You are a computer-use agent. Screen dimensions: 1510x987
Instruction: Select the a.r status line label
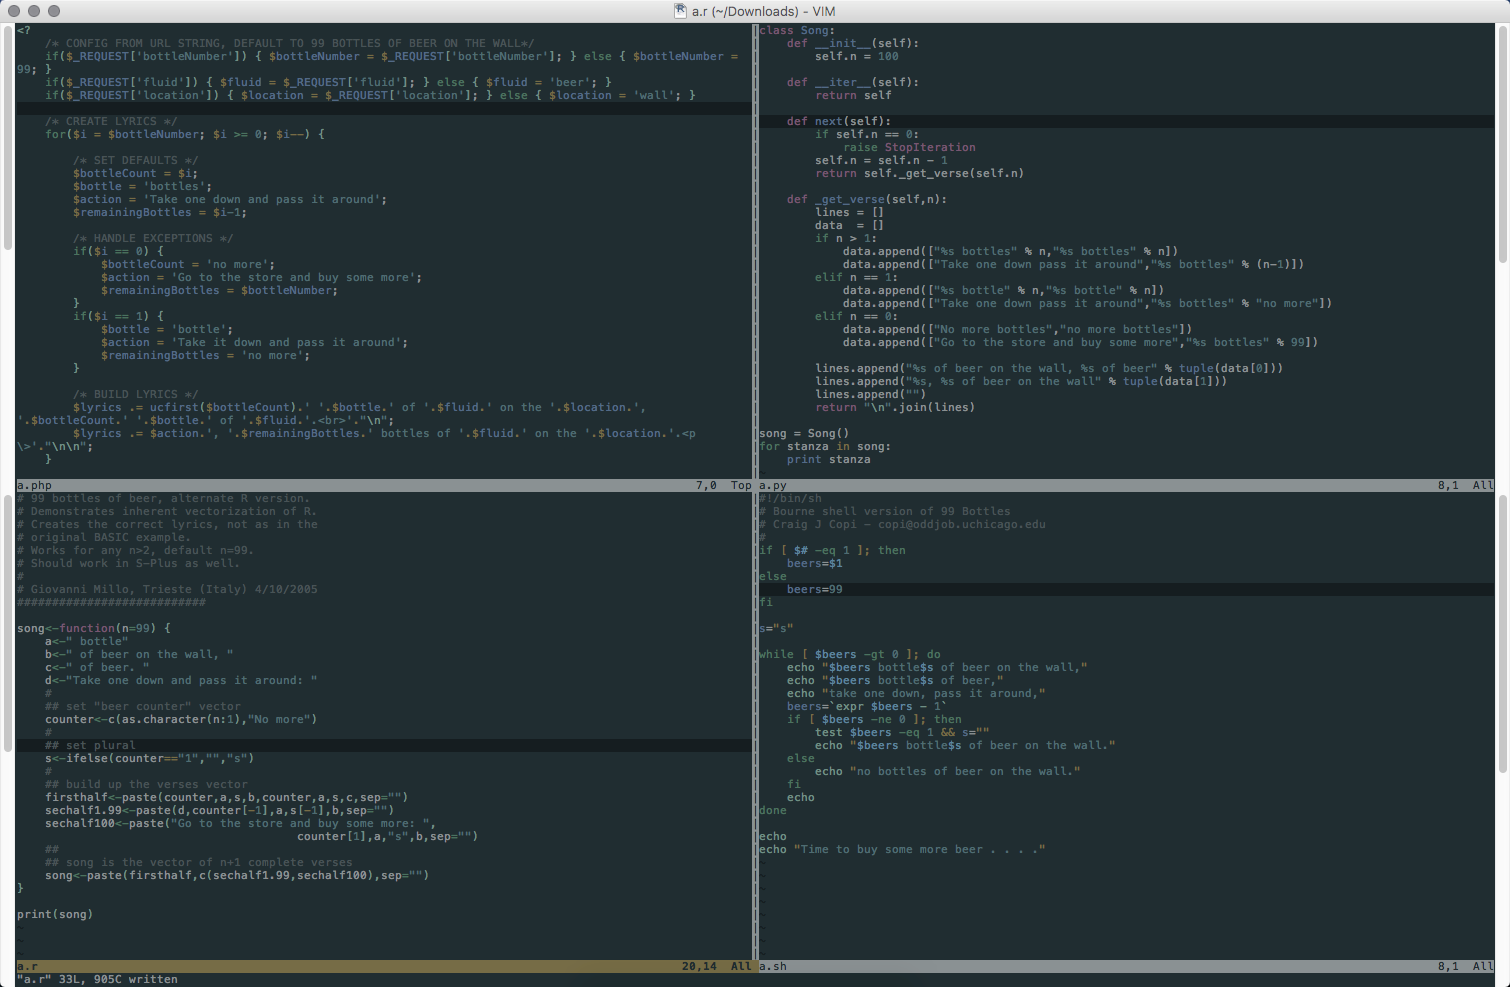(x=28, y=966)
